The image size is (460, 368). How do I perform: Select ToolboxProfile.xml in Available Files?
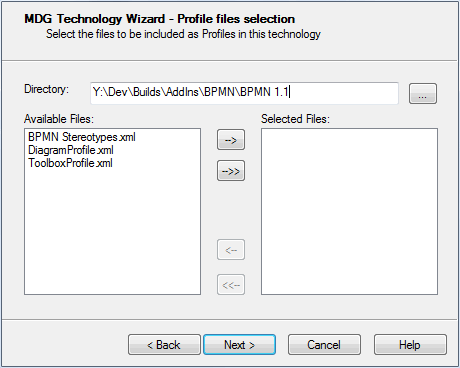[70, 163]
